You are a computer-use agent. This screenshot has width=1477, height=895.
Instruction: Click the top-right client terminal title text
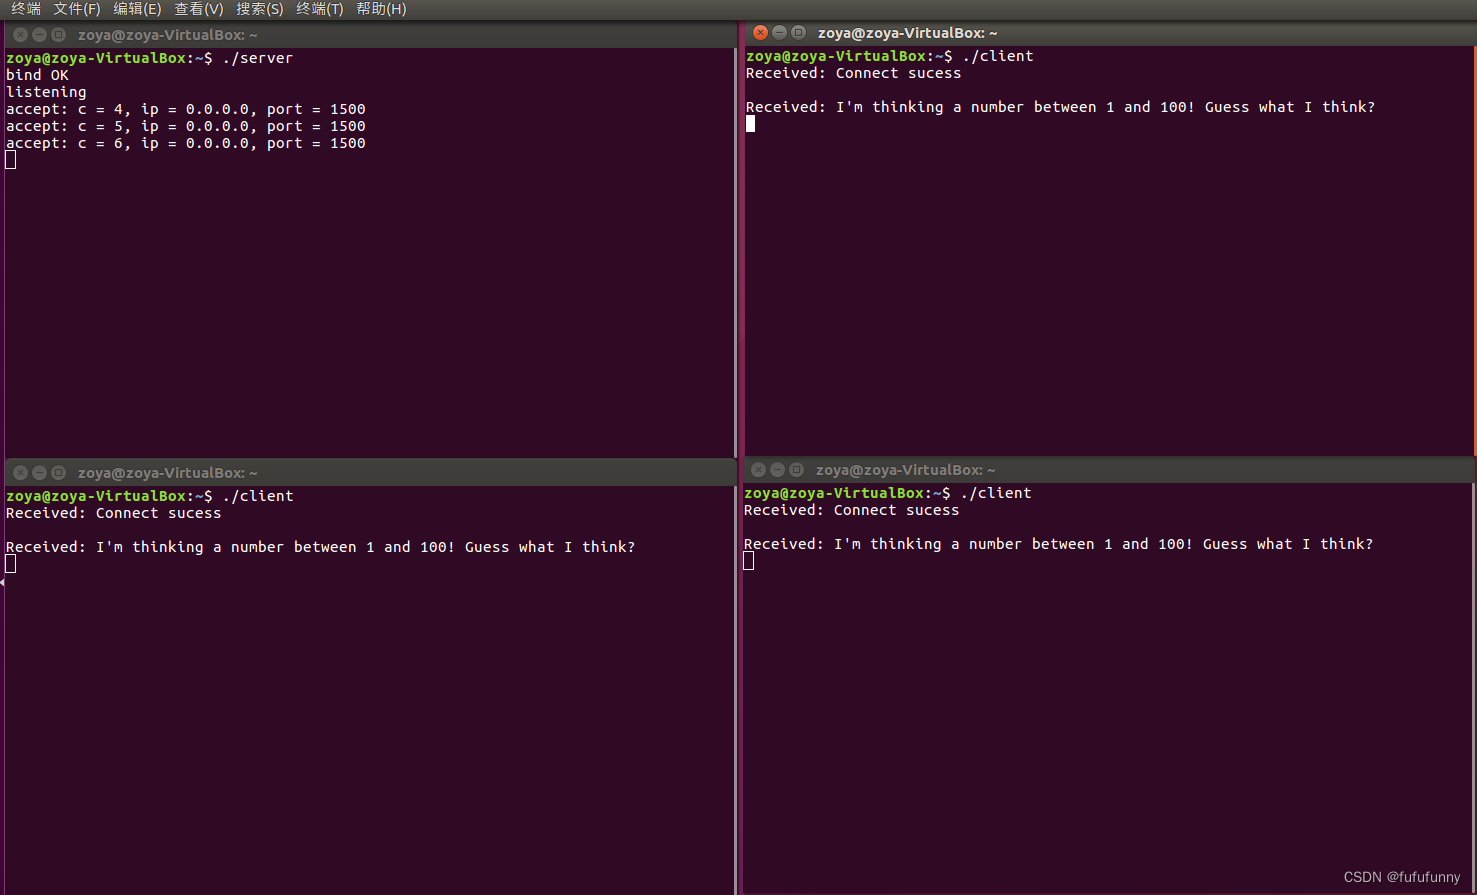[x=907, y=33]
